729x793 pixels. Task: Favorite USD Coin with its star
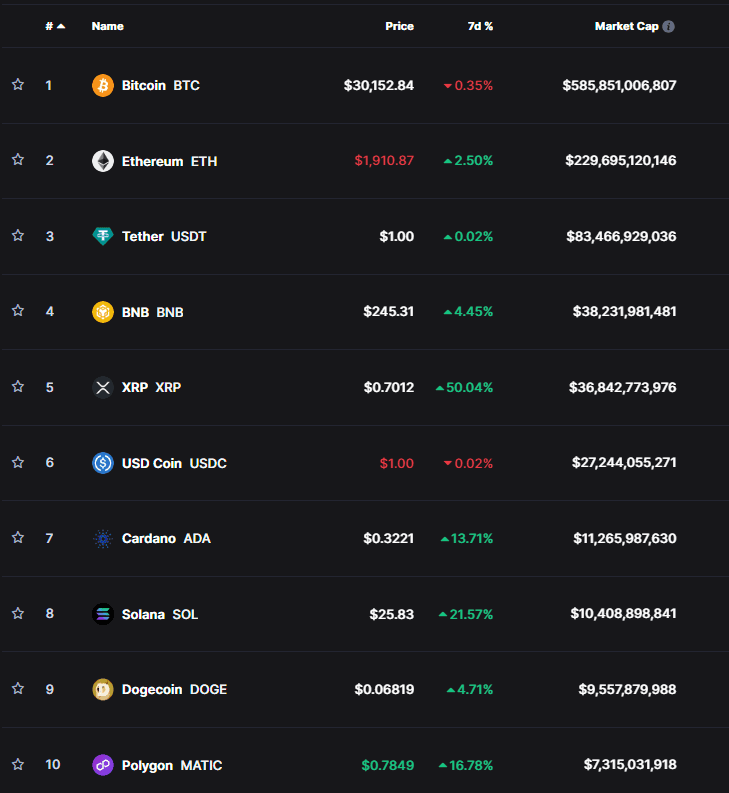tap(18, 462)
